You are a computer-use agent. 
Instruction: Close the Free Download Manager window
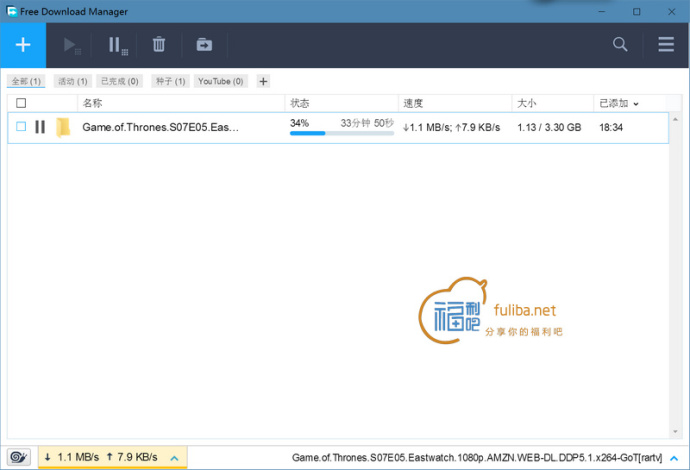point(672,11)
